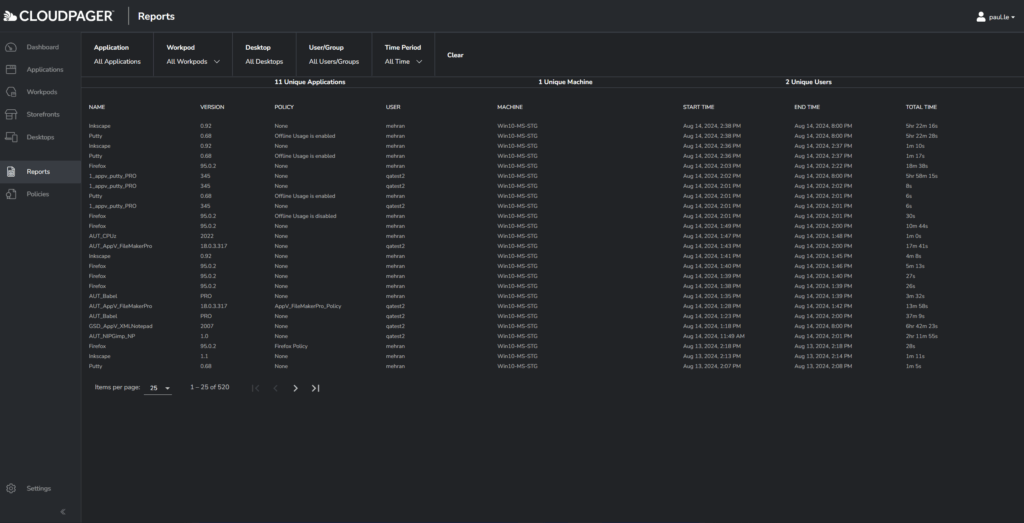The height and width of the screenshot is (523, 1024).
Task: Click the Dashboard gauge icon in sidebar
Action: (10, 47)
